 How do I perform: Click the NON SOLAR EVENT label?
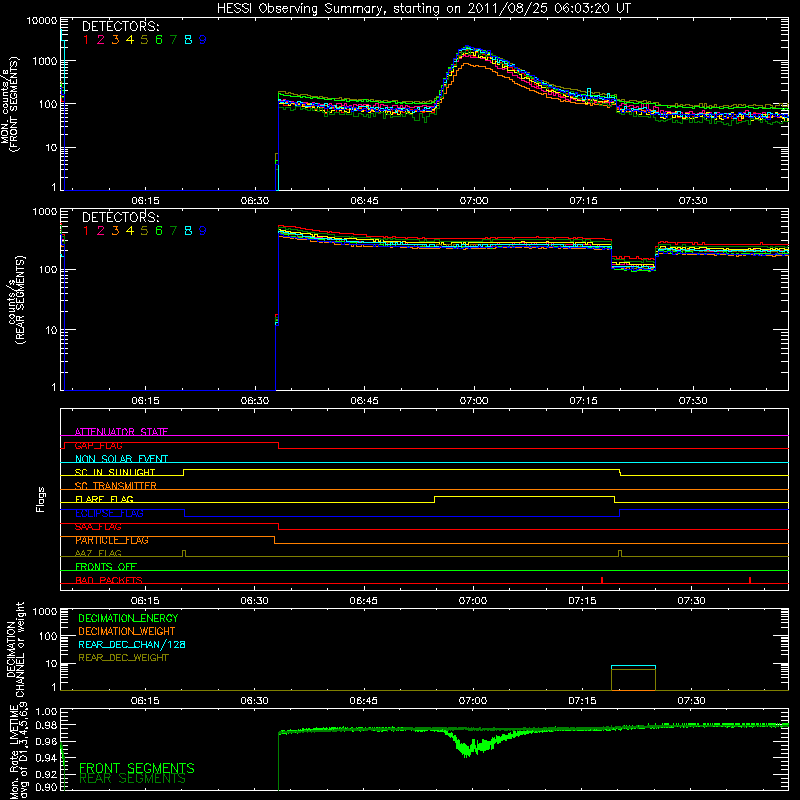(121, 459)
